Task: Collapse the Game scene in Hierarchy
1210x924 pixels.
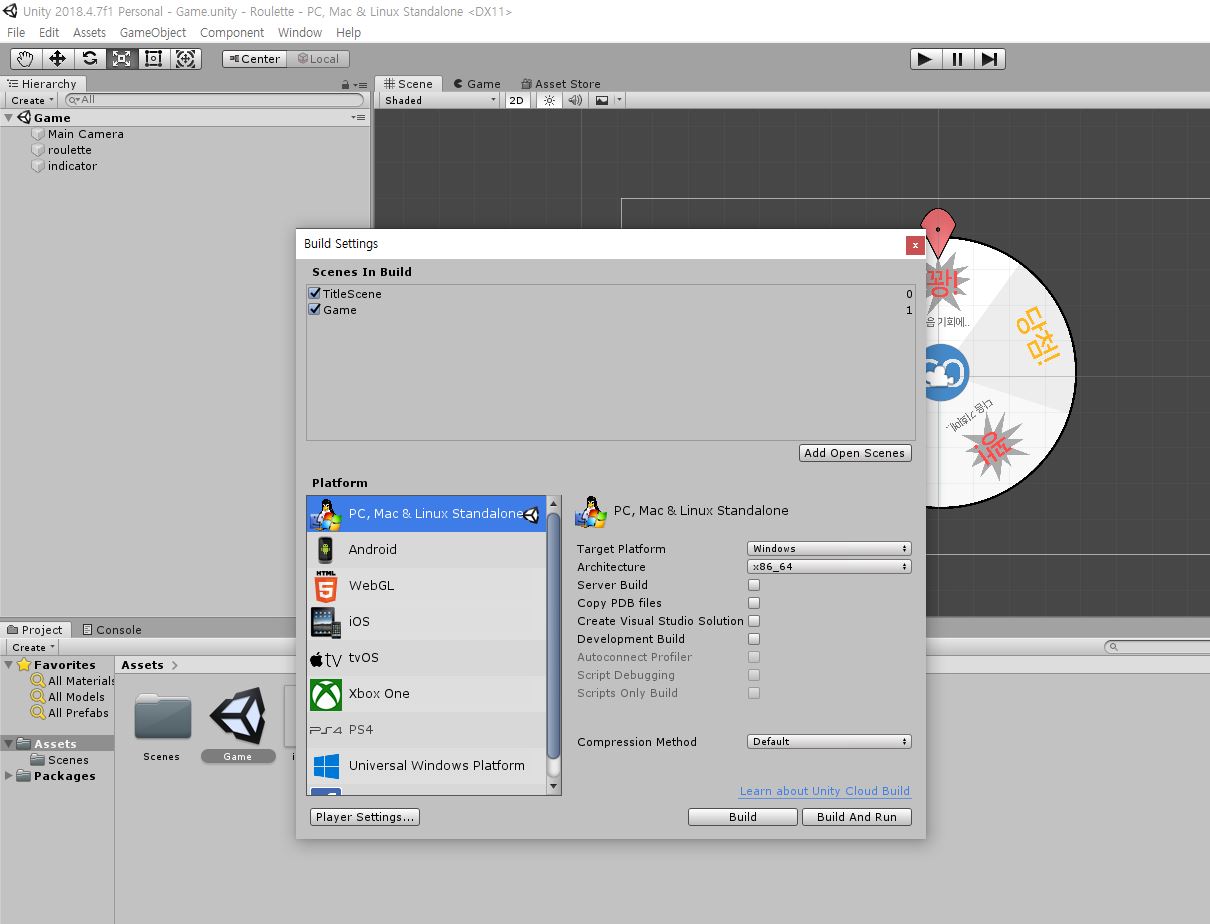Action: pyautogui.click(x=9, y=118)
